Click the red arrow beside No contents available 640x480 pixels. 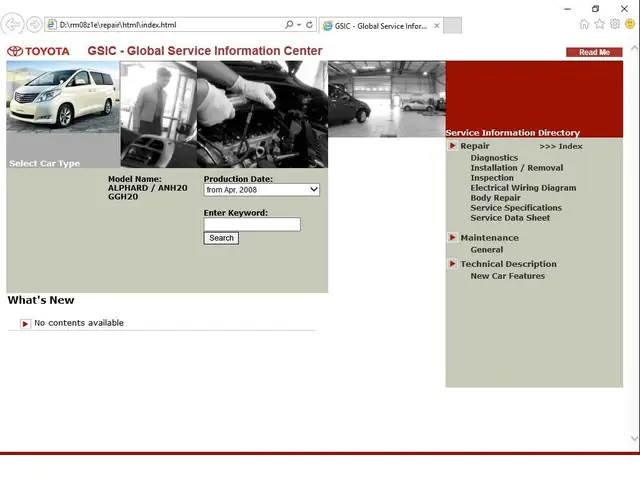(25, 324)
